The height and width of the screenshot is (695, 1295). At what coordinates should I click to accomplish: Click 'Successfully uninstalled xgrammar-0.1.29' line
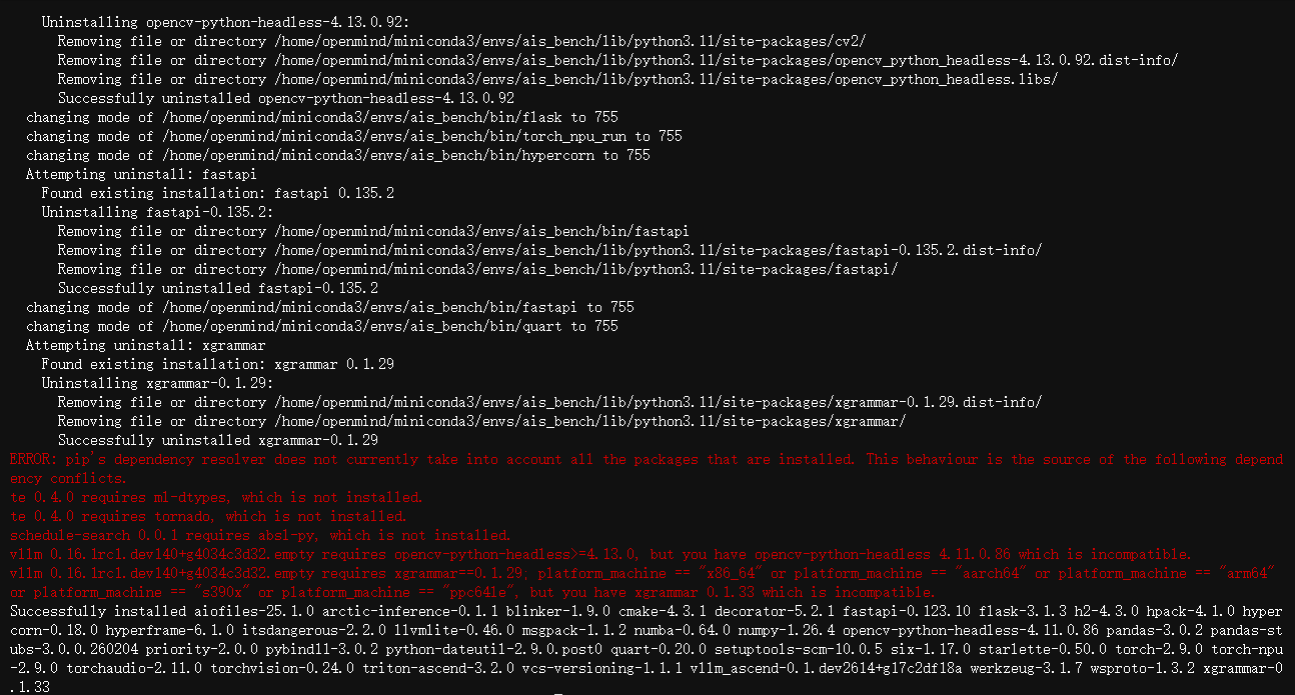coord(217,440)
